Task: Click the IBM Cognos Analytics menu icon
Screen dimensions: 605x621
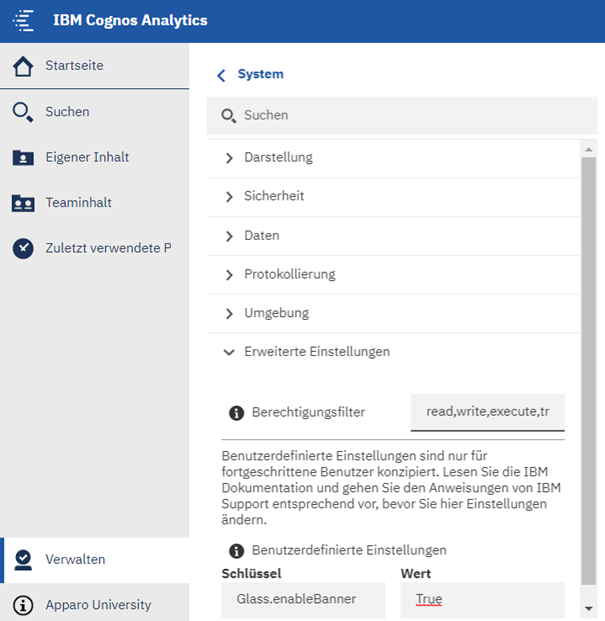Action: point(23,21)
